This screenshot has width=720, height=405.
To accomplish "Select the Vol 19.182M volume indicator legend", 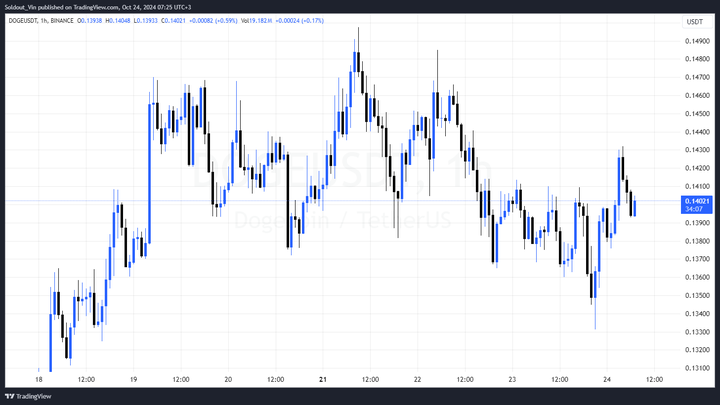I will coord(257,21).
